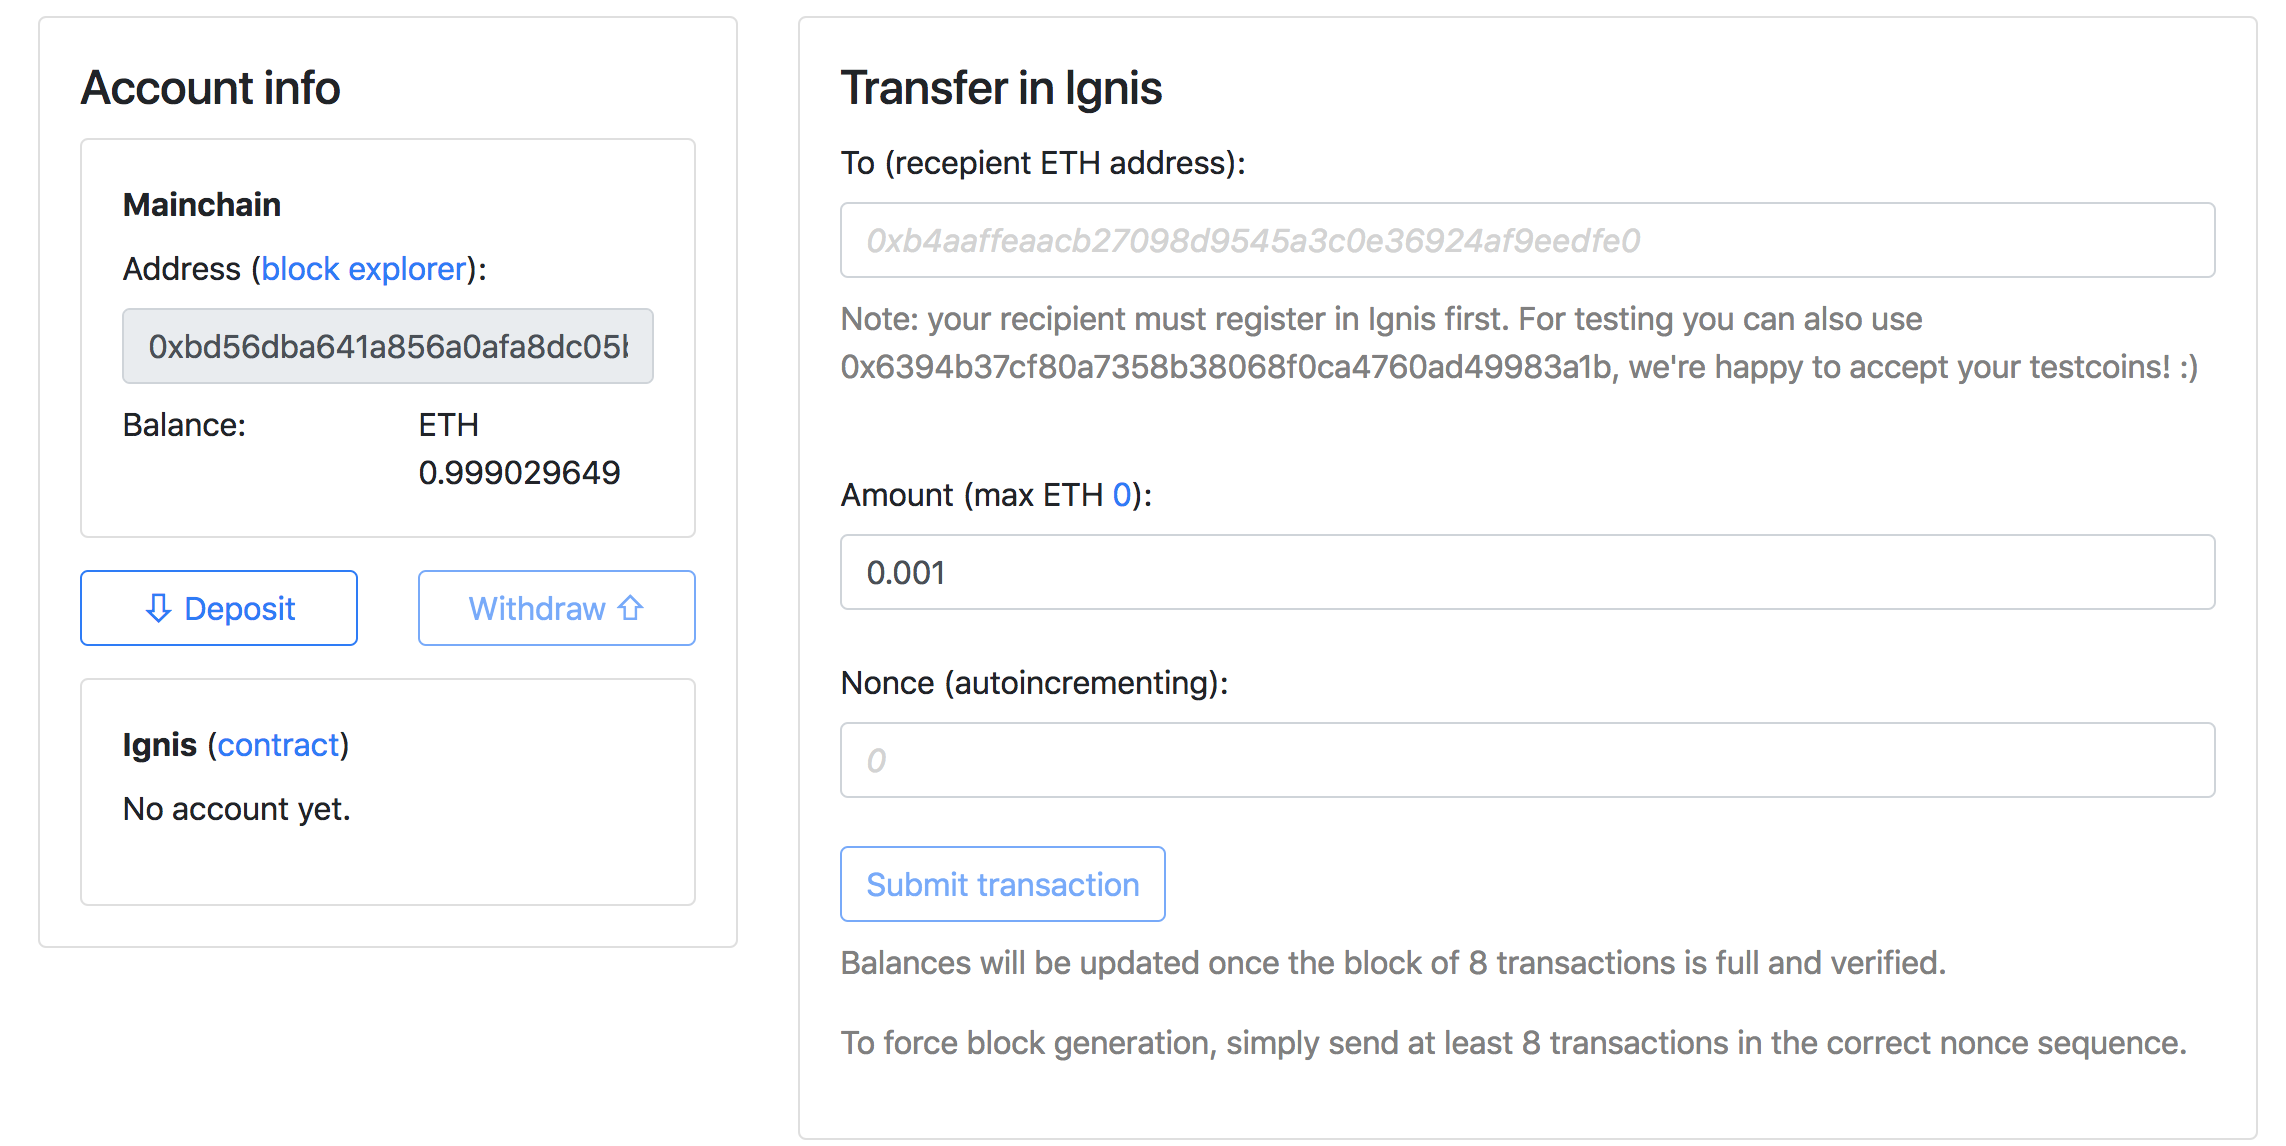
Task: Click into the Amount field showing 0.001
Action: (1528, 572)
